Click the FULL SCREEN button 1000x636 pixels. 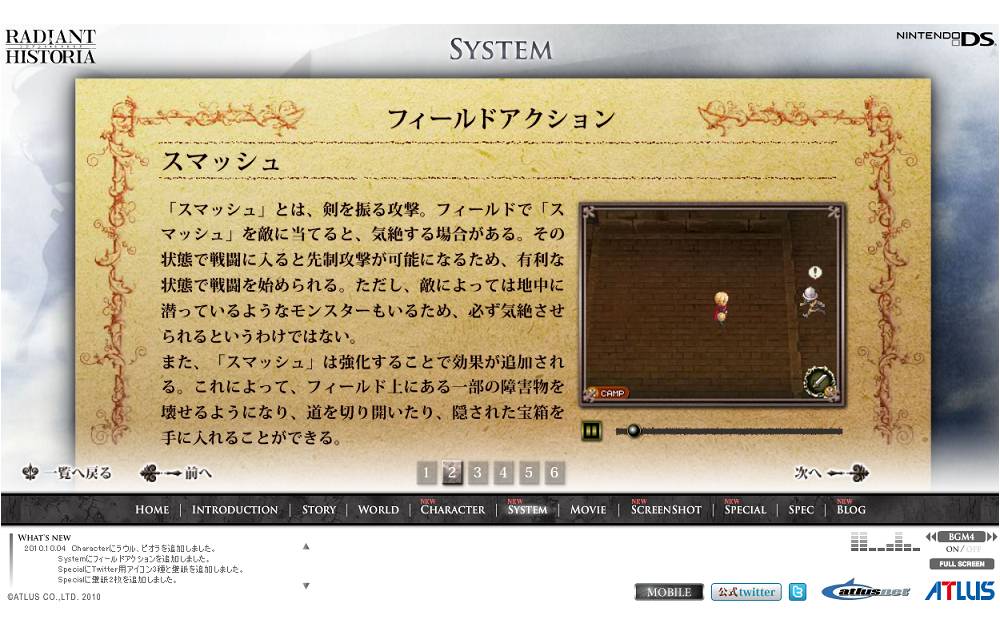click(962, 564)
